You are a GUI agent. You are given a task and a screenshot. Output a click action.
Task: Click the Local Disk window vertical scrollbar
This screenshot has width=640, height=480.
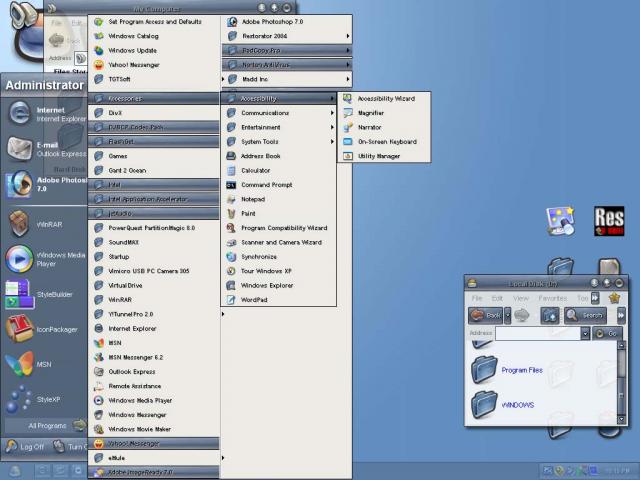pos(622,382)
